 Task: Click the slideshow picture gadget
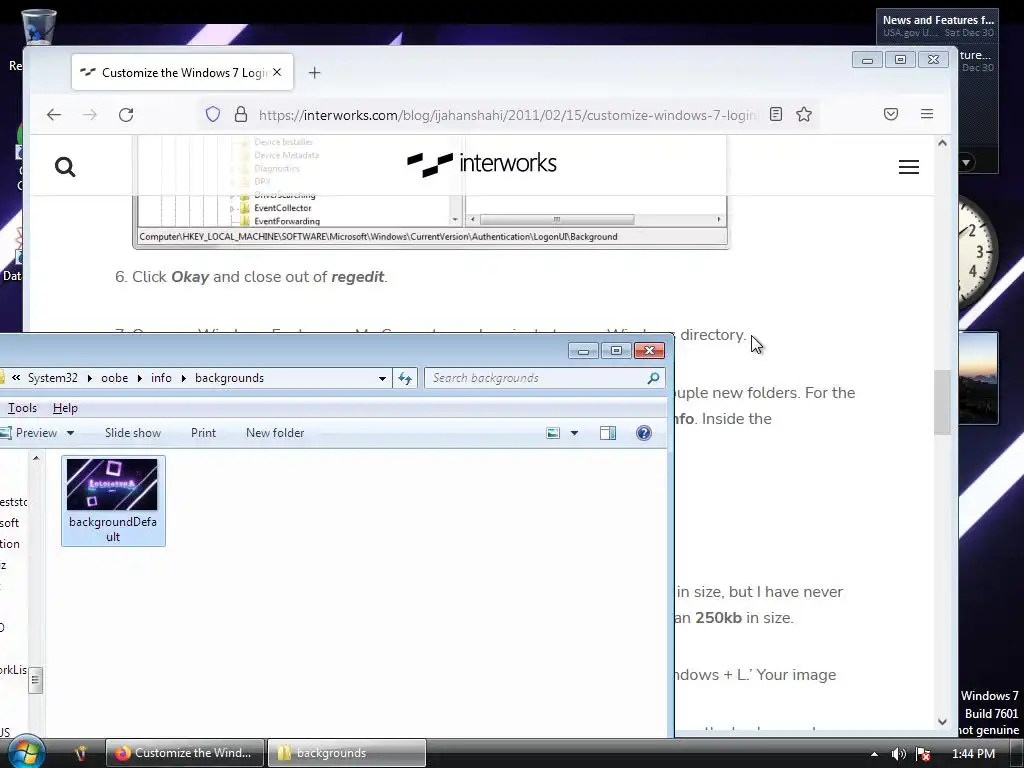[x=978, y=378]
